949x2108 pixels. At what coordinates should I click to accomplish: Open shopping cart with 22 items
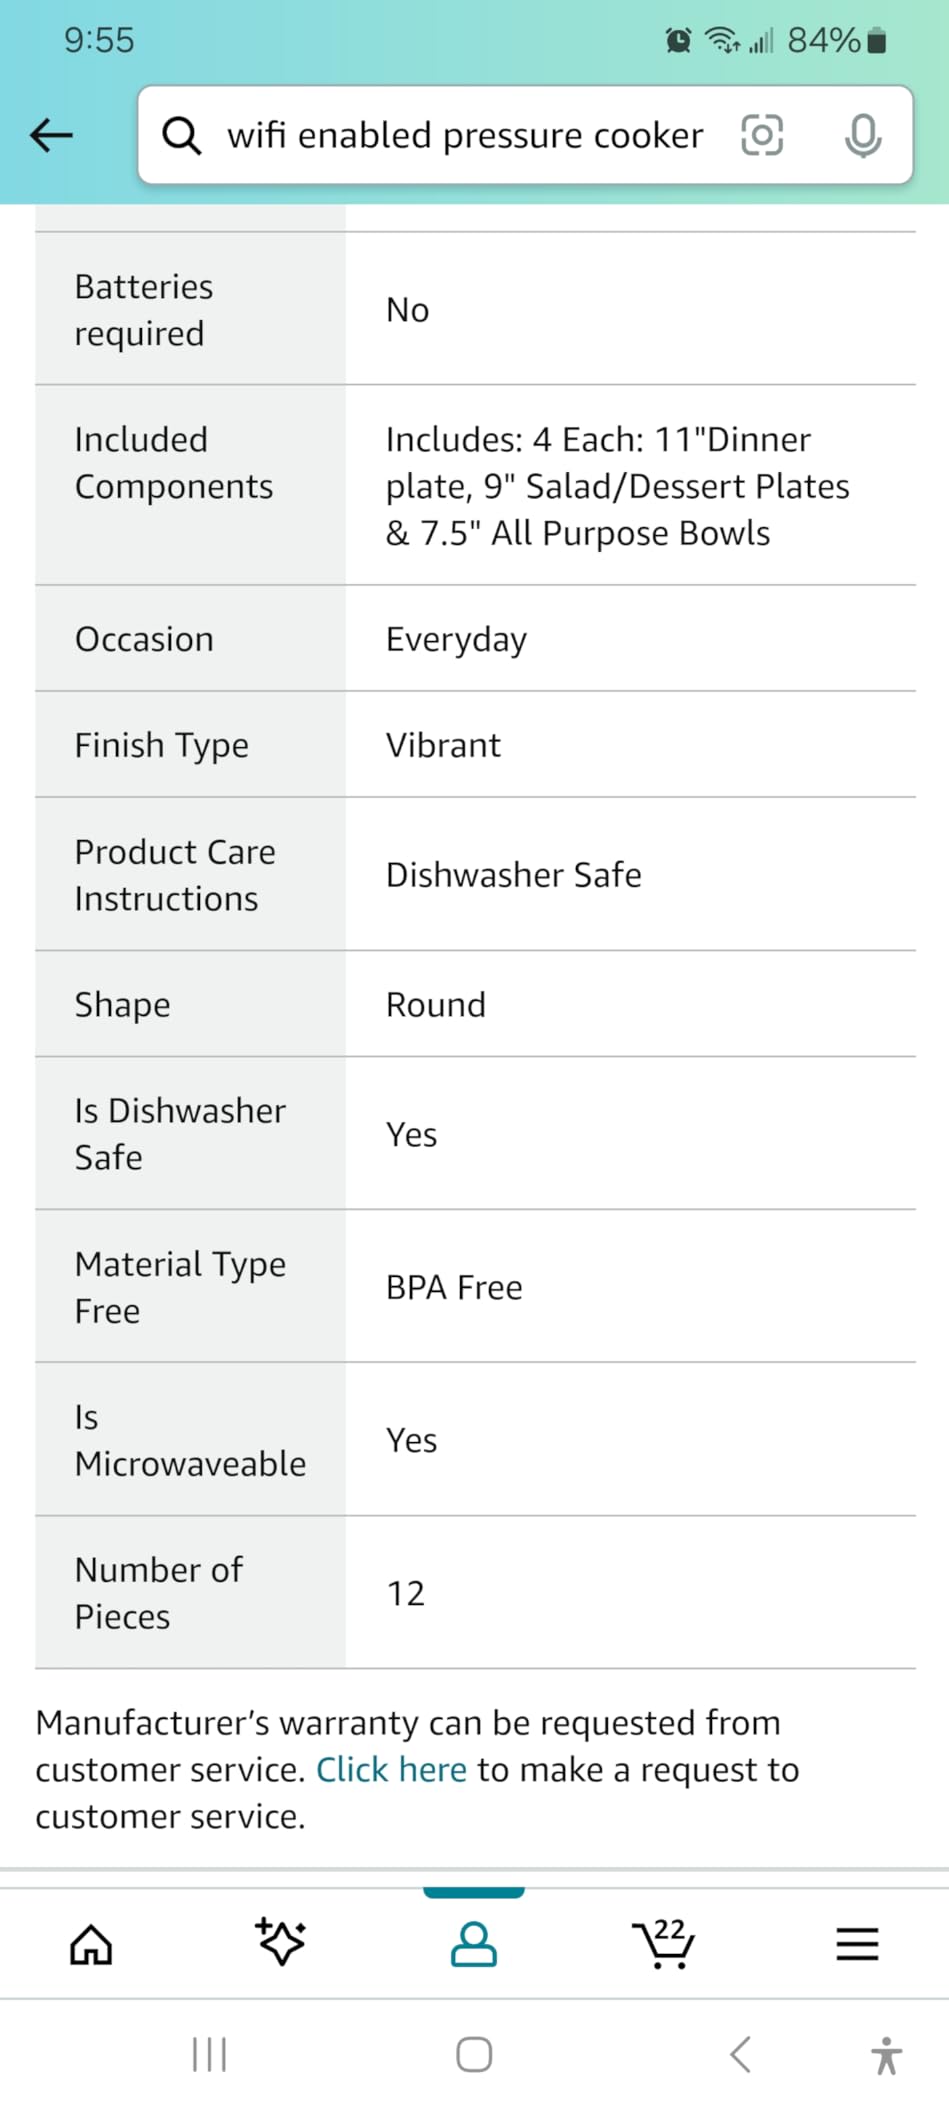[664, 1943]
